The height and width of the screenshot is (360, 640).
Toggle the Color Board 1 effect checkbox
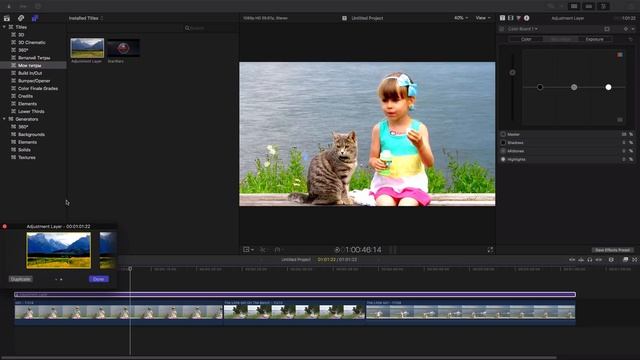(x=502, y=29)
